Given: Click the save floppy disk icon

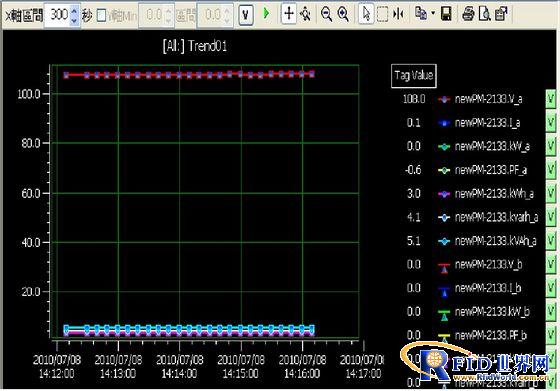Looking at the screenshot, I should point(446,14).
